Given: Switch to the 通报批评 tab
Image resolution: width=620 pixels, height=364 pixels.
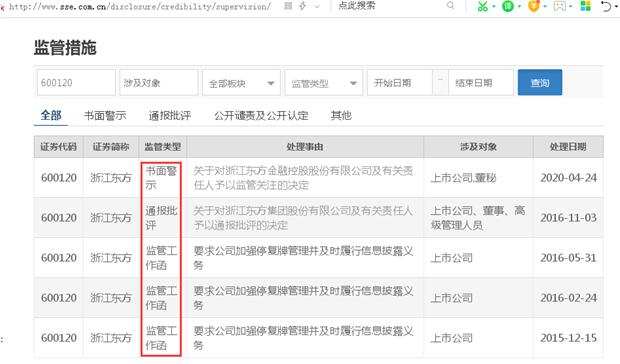Looking at the screenshot, I should coord(170,115).
